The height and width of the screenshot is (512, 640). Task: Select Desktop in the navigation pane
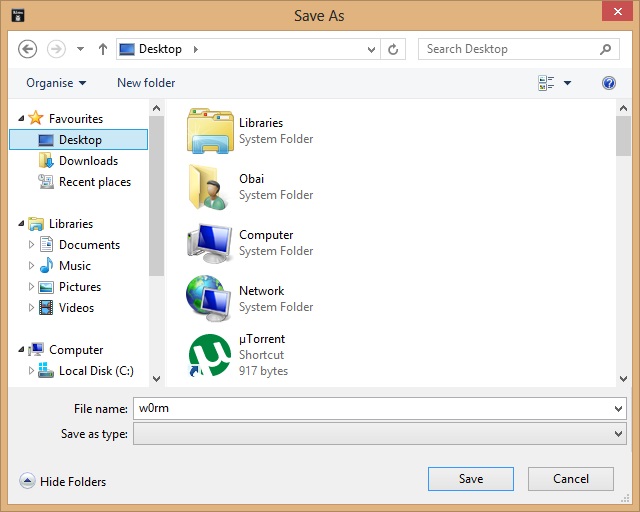(79, 140)
